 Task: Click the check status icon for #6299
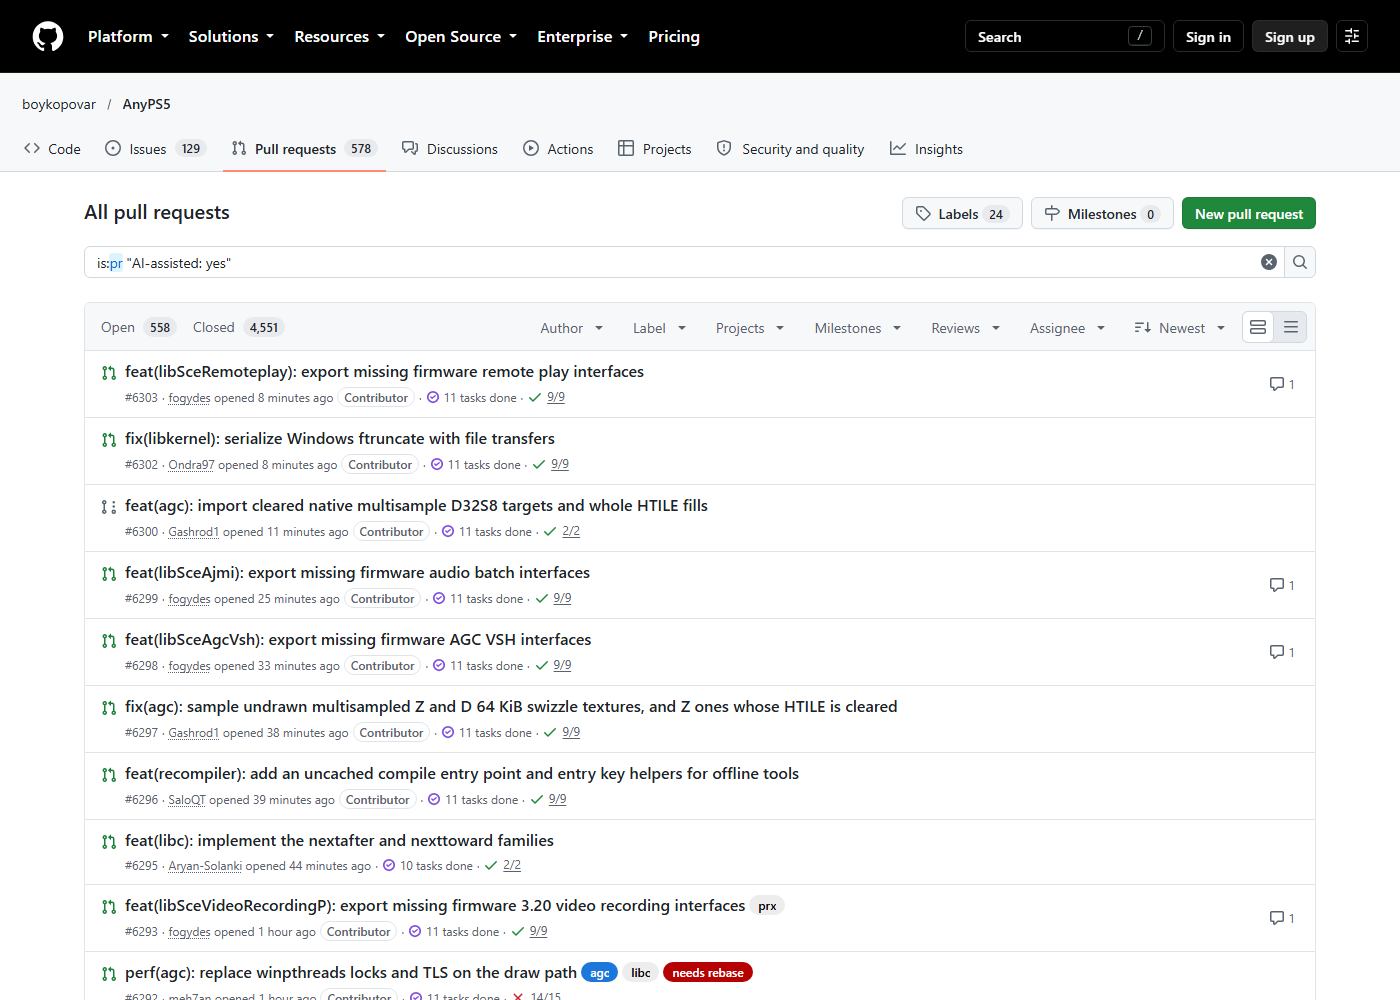pos(542,599)
